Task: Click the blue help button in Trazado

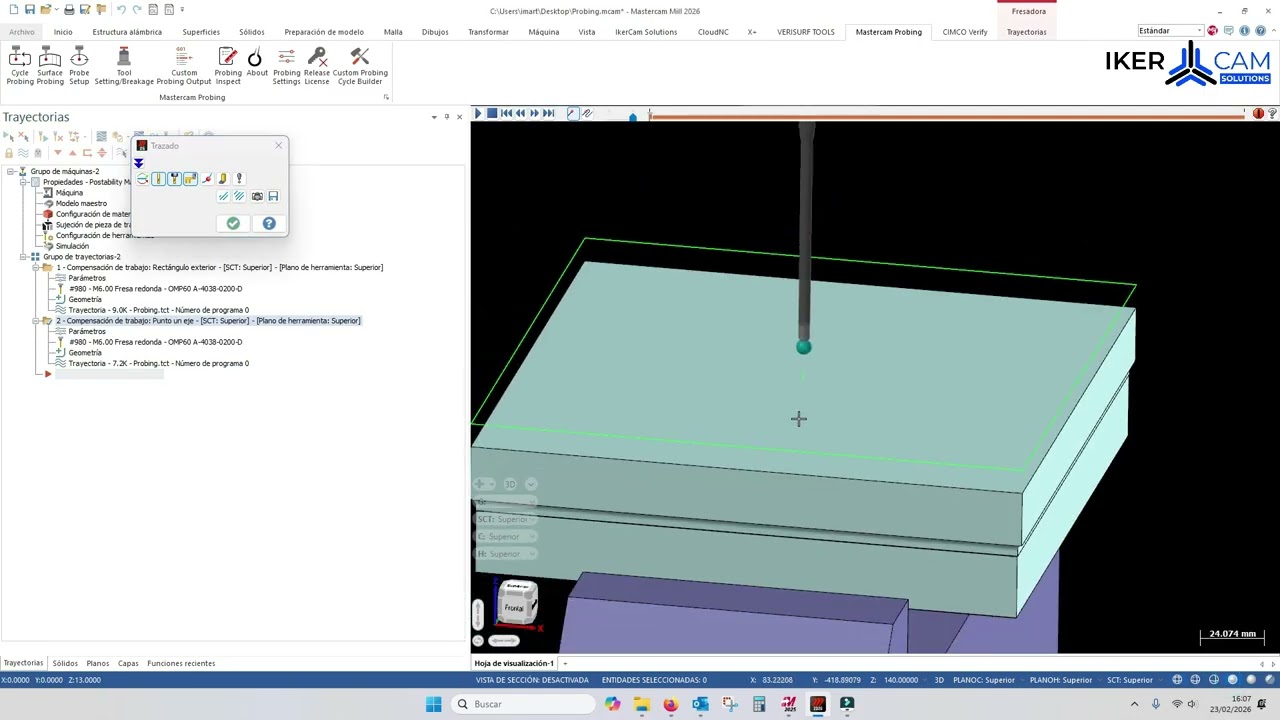Action: pyautogui.click(x=269, y=223)
